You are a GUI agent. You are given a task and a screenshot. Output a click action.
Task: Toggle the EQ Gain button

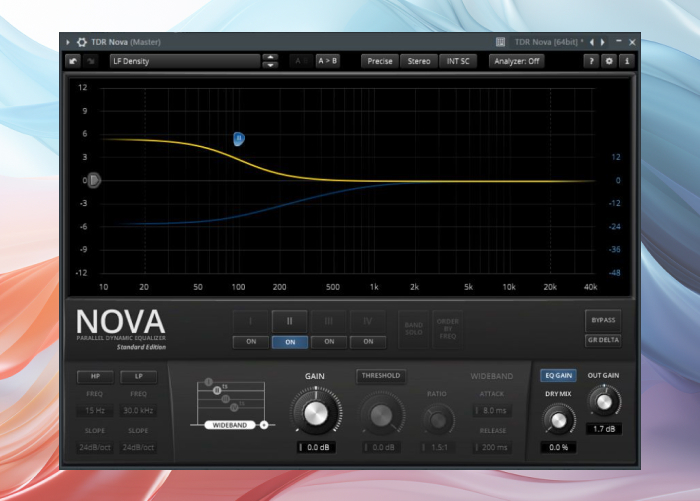[x=558, y=376]
